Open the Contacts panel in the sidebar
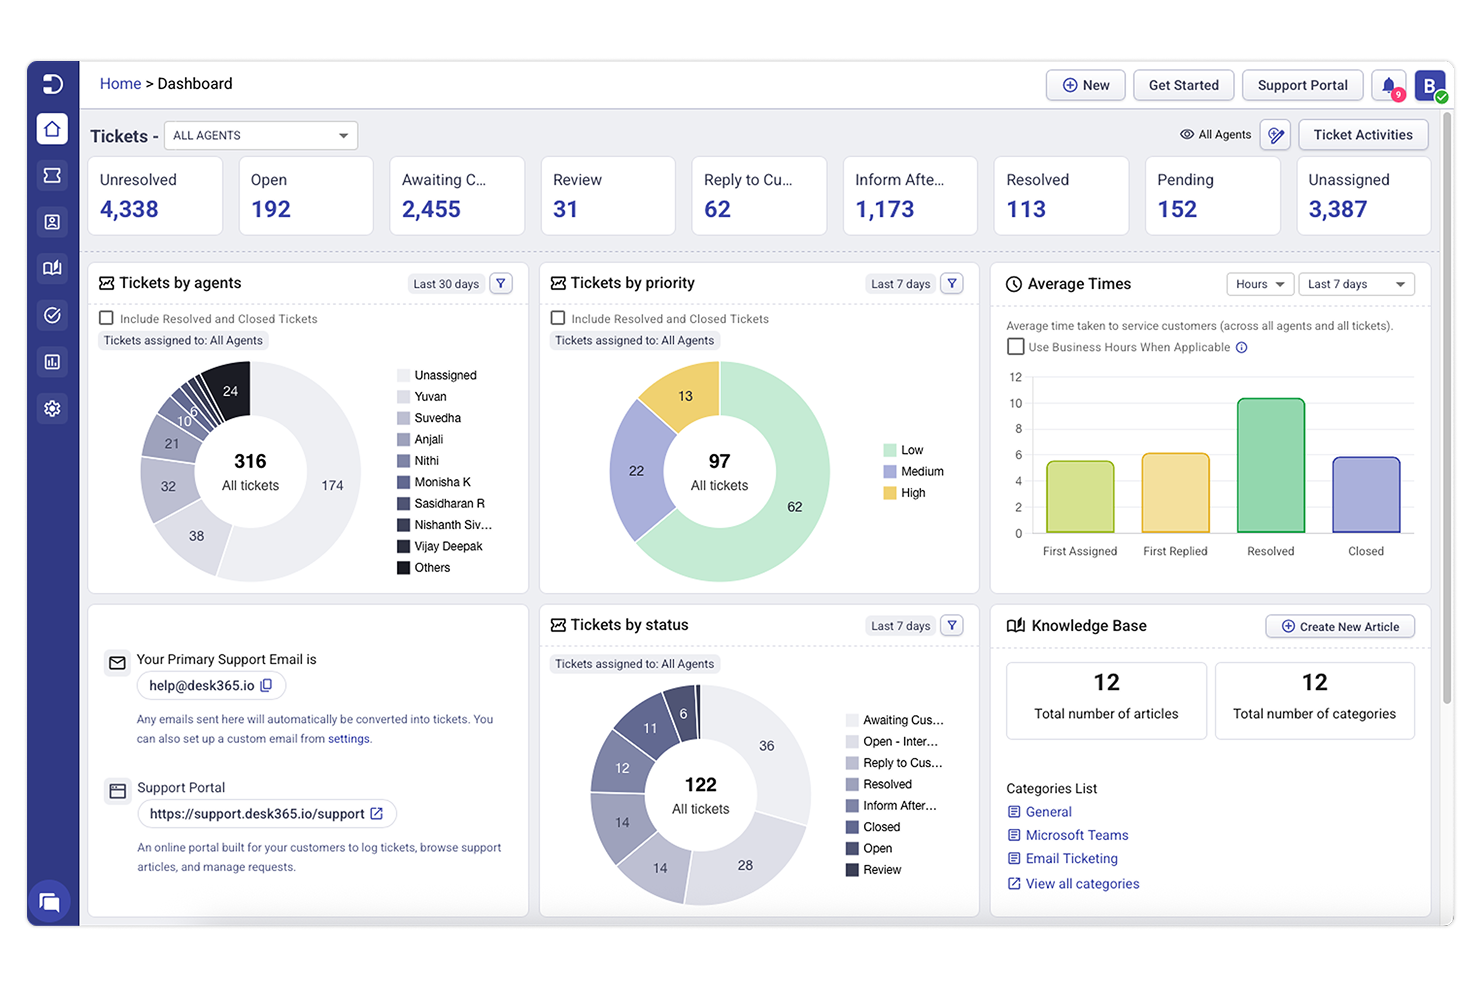 pos(52,222)
